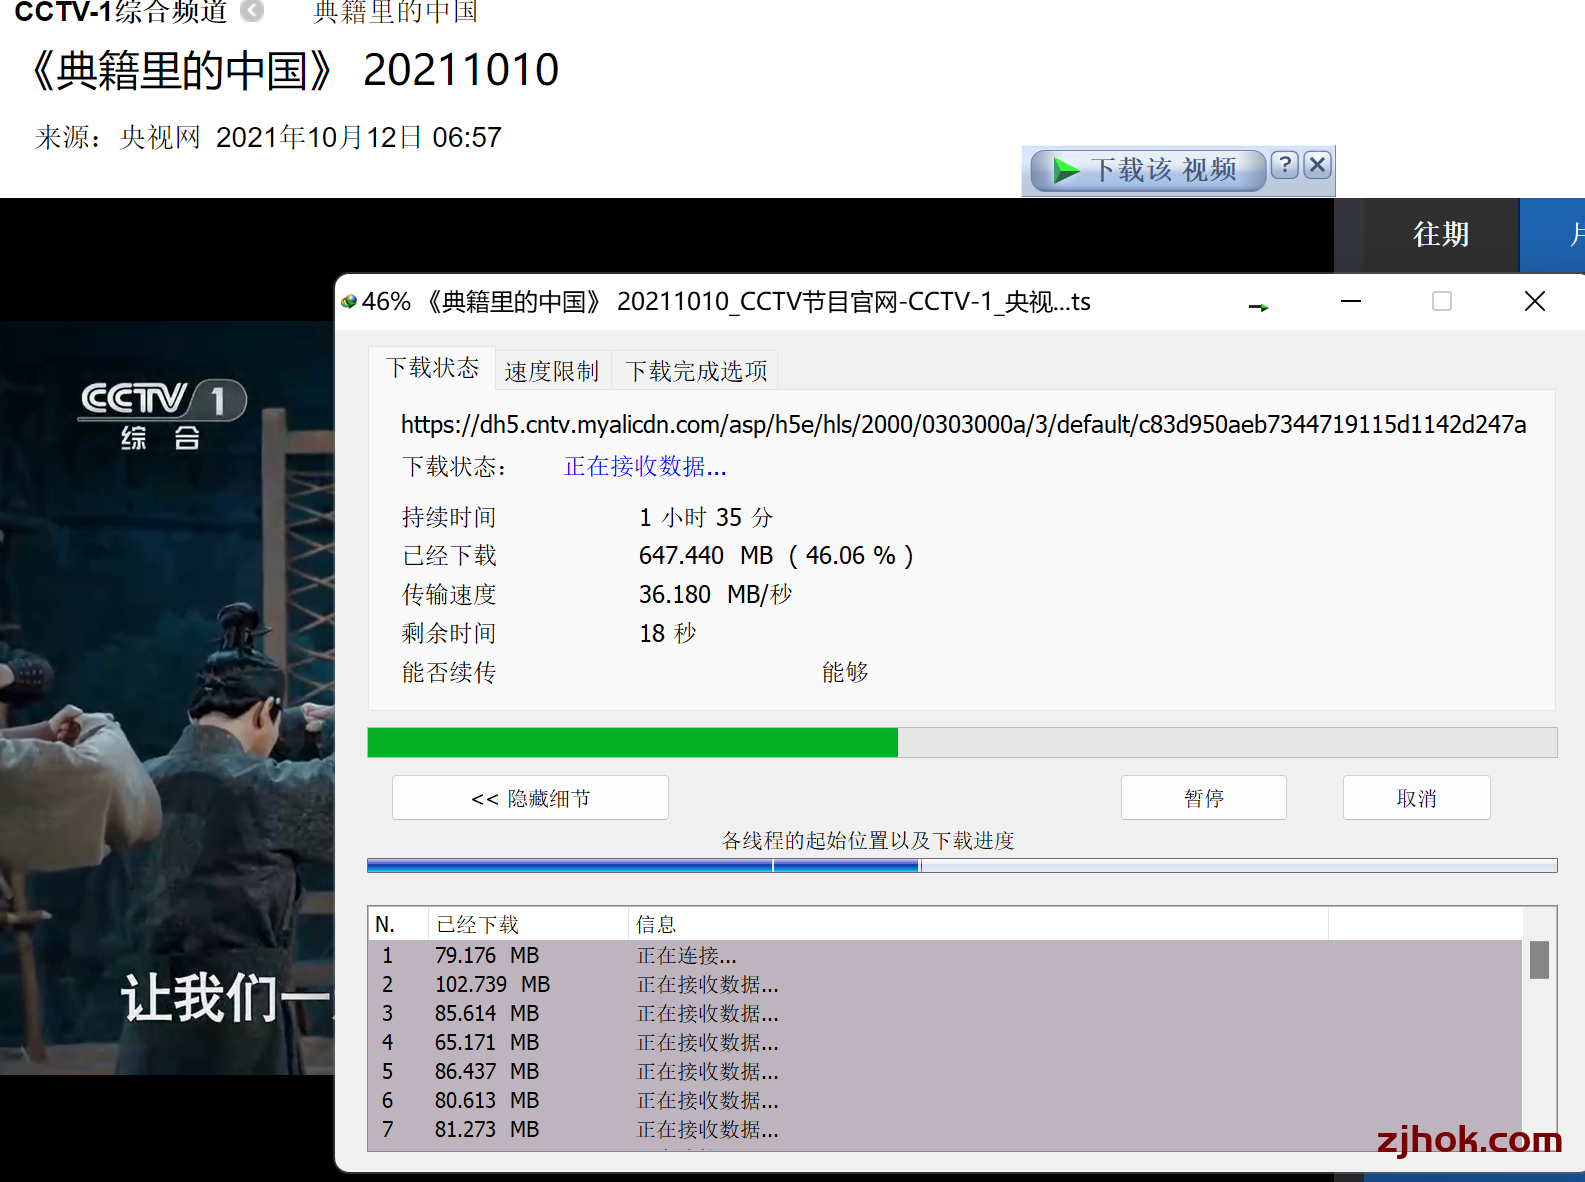Cancel the download with 取消 button

(x=1416, y=798)
